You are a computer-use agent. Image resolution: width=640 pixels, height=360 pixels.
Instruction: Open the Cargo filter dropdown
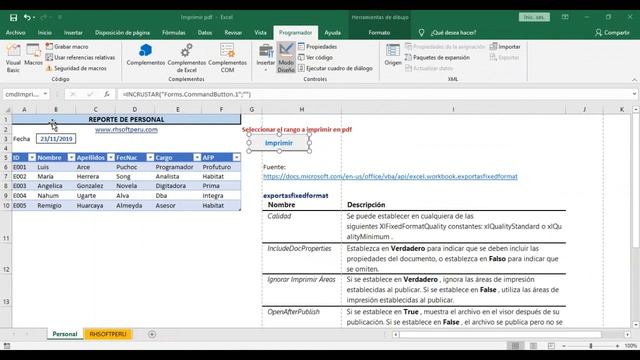click(x=197, y=158)
